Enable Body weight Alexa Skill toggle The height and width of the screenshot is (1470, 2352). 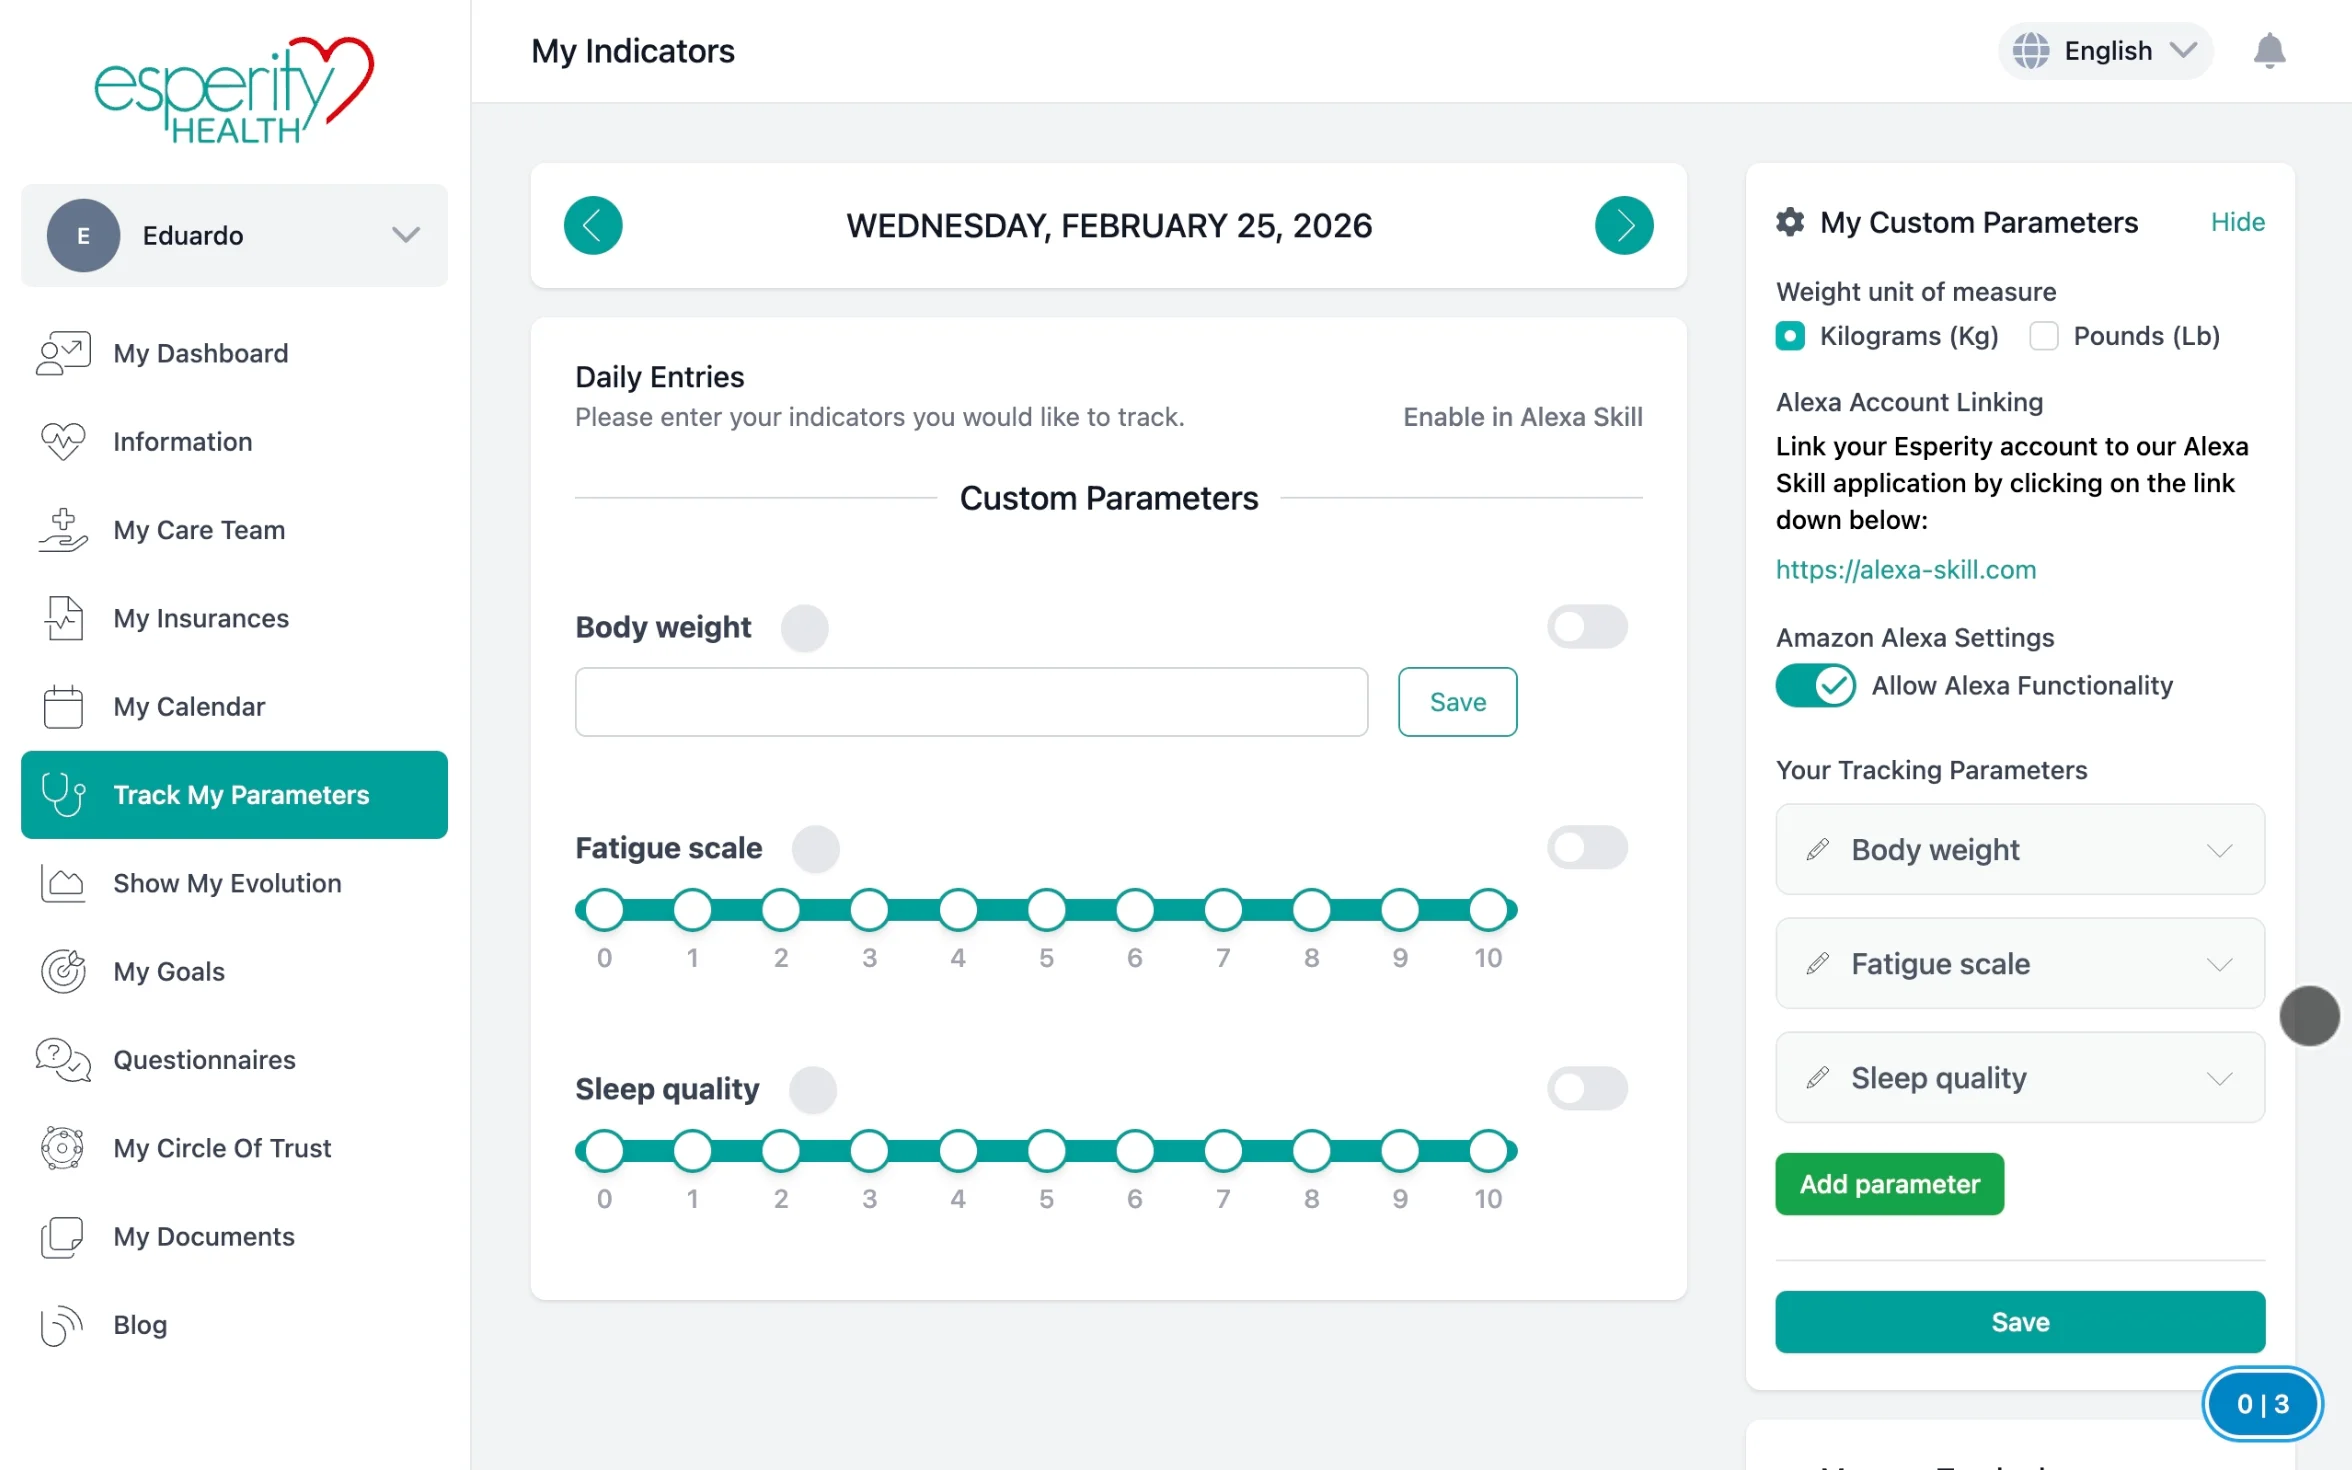pos(1587,627)
